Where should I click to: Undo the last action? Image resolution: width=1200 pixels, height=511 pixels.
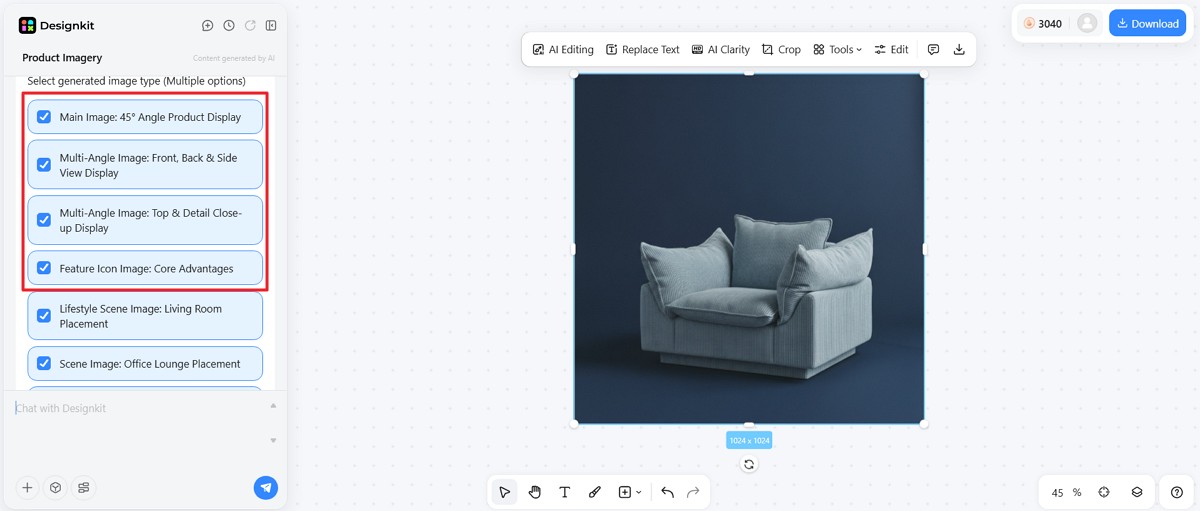coord(667,492)
